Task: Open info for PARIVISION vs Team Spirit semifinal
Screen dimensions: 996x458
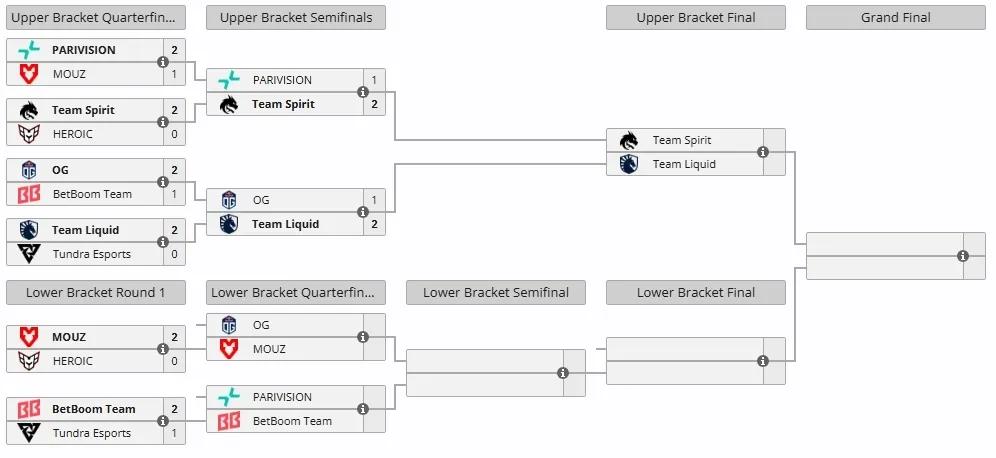Action: [363, 92]
